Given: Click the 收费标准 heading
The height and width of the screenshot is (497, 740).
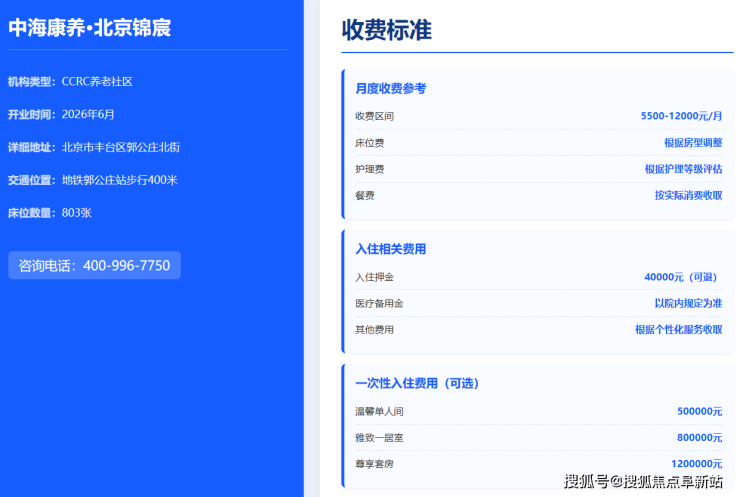Looking at the screenshot, I should coord(387,30).
